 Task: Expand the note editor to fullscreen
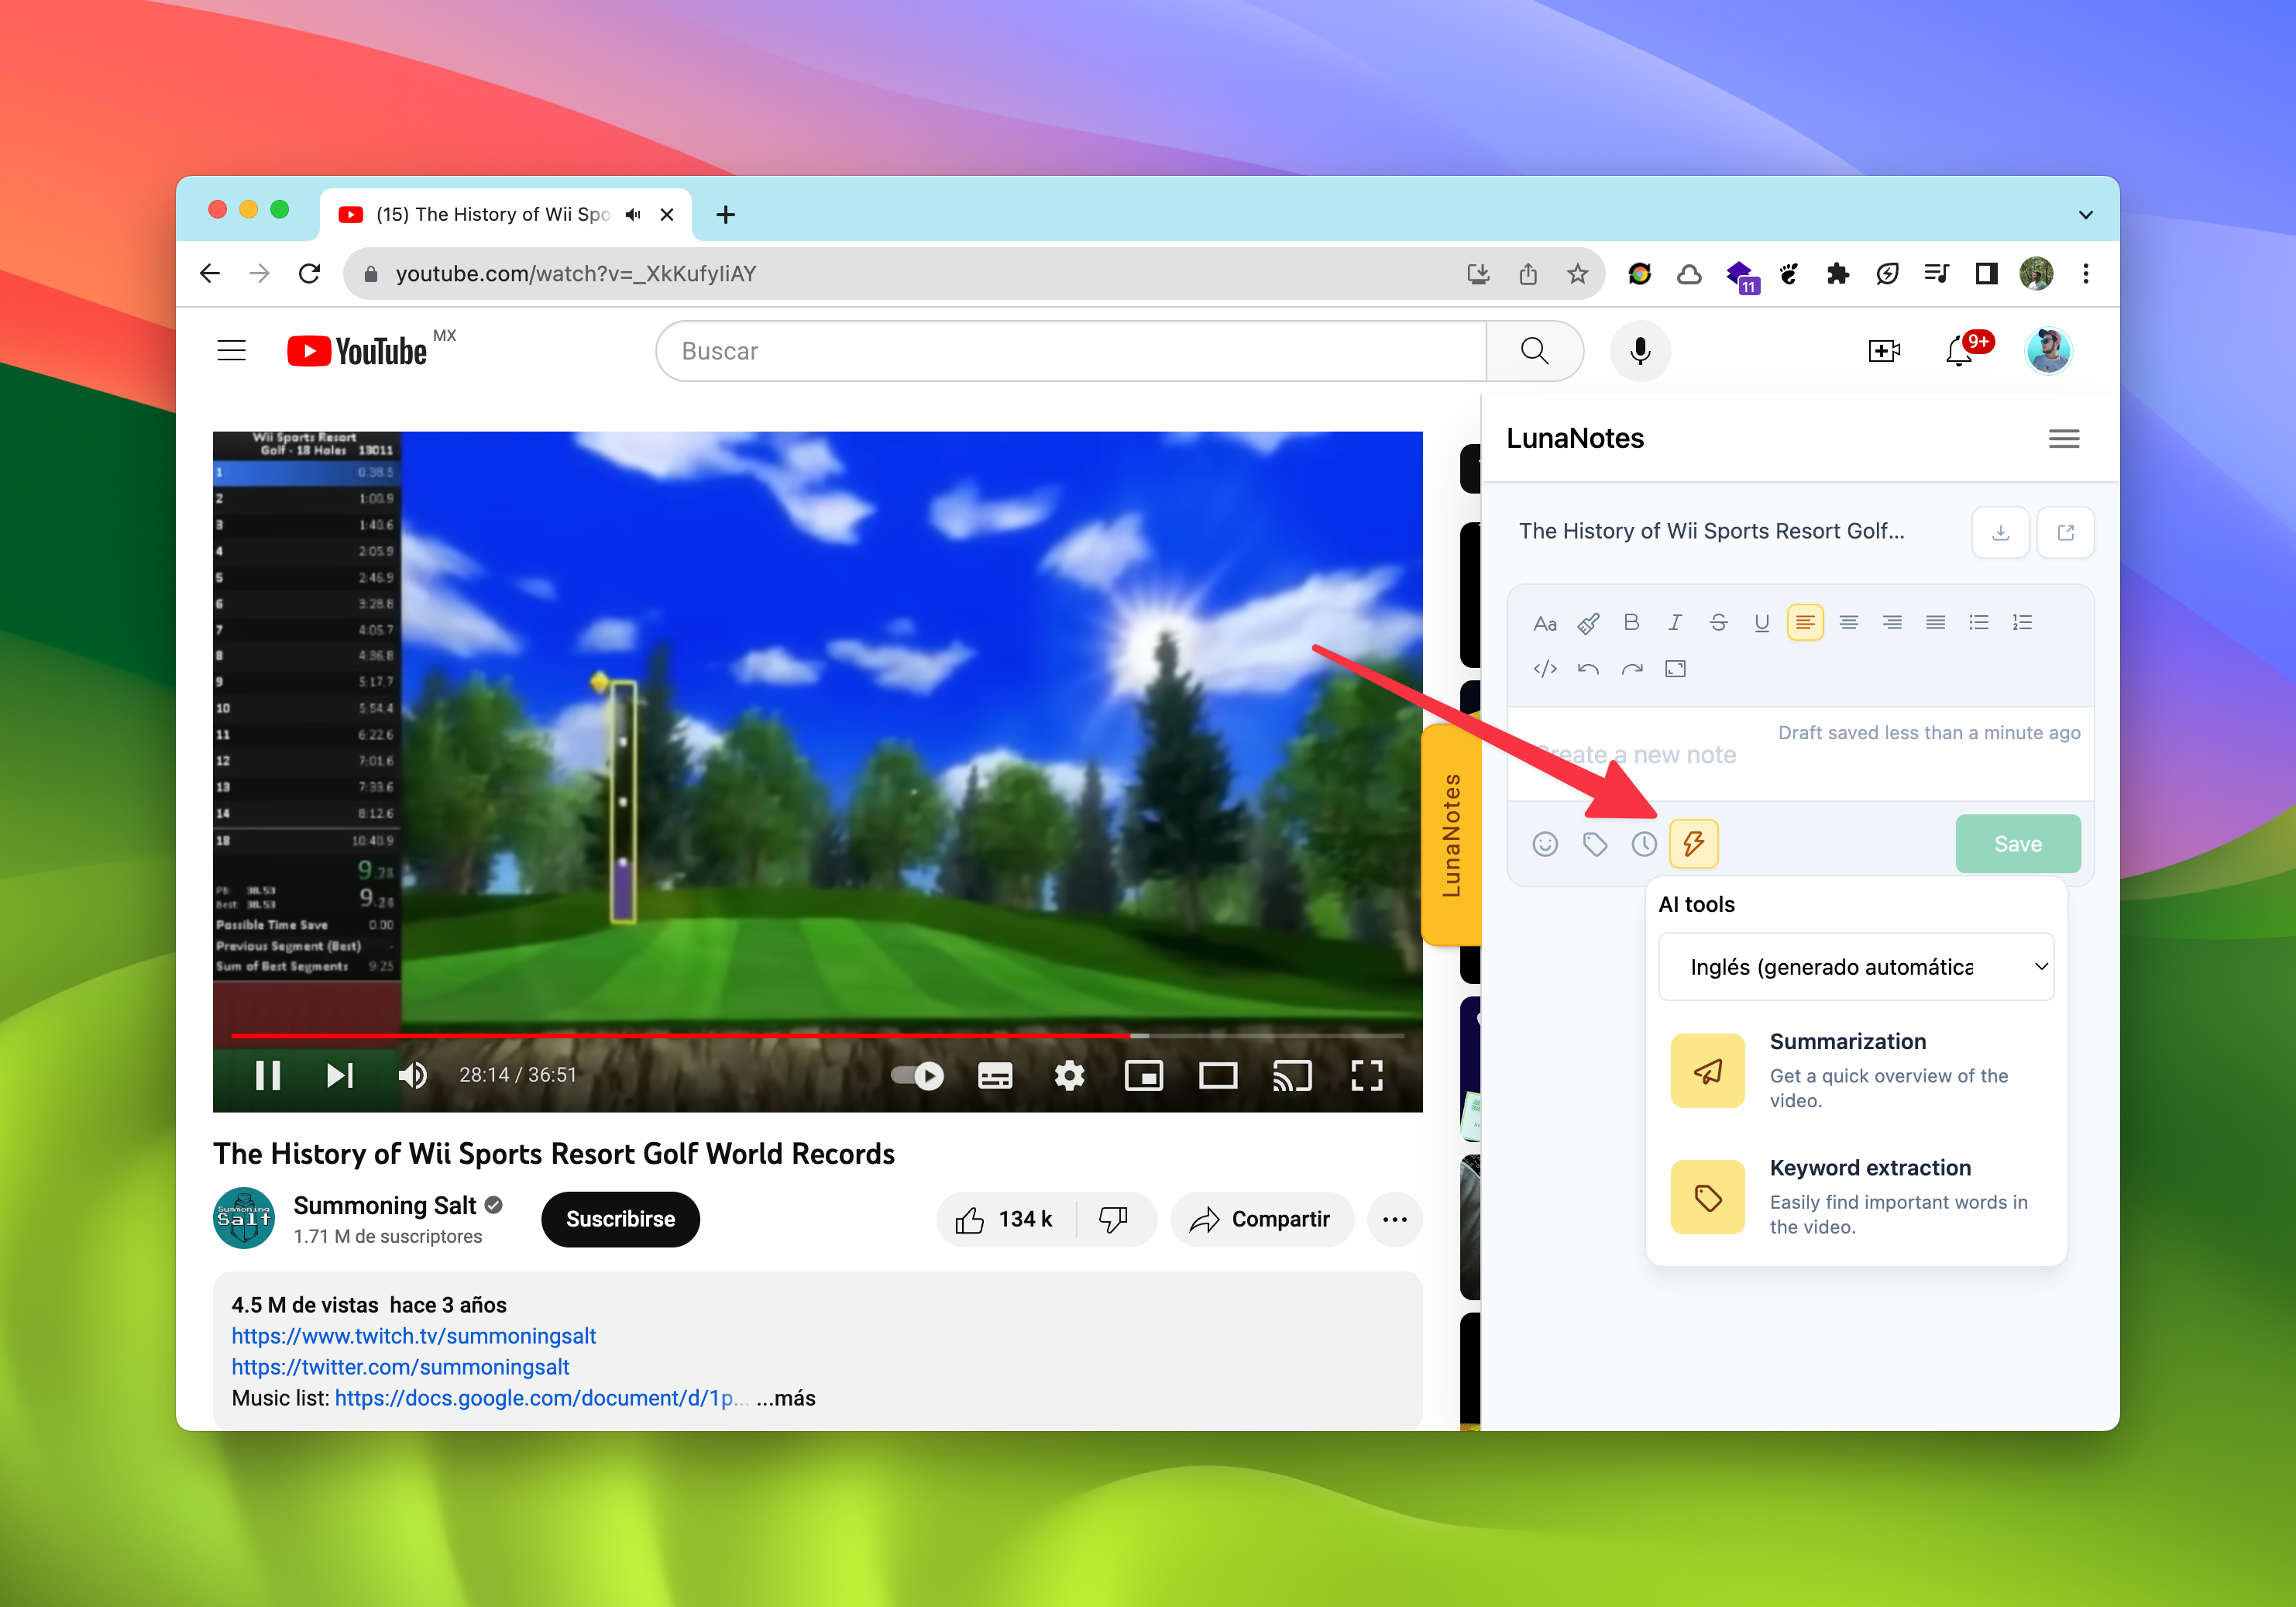click(x=1675, y=669)
